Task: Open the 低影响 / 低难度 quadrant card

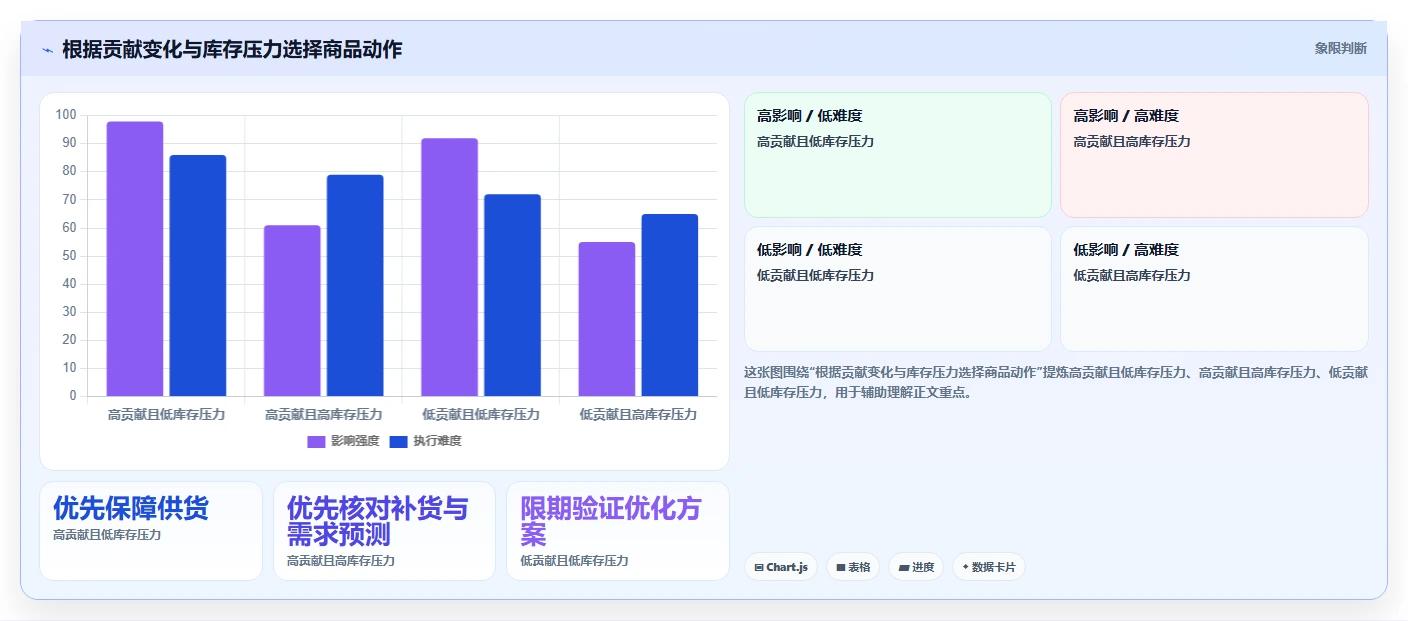Action: pos(898,289)
